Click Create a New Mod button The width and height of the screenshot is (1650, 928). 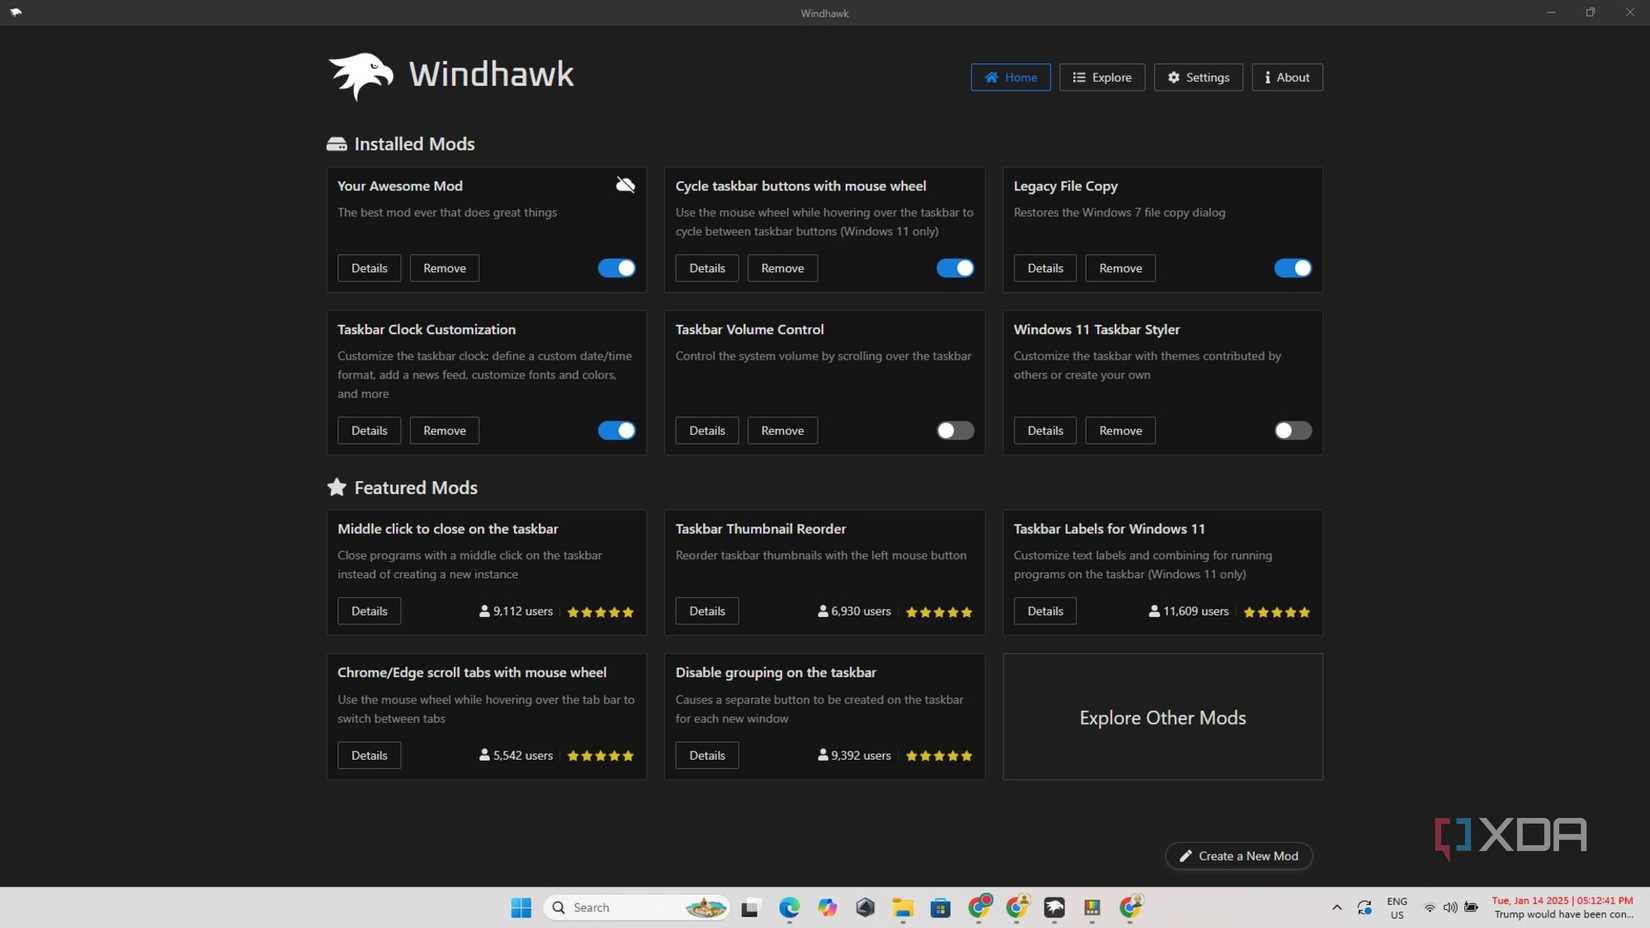1238,856
